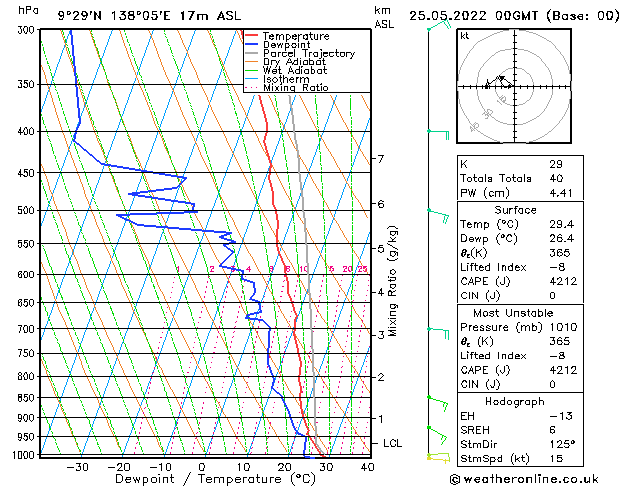Click the EH value -13

coord(561,416)
